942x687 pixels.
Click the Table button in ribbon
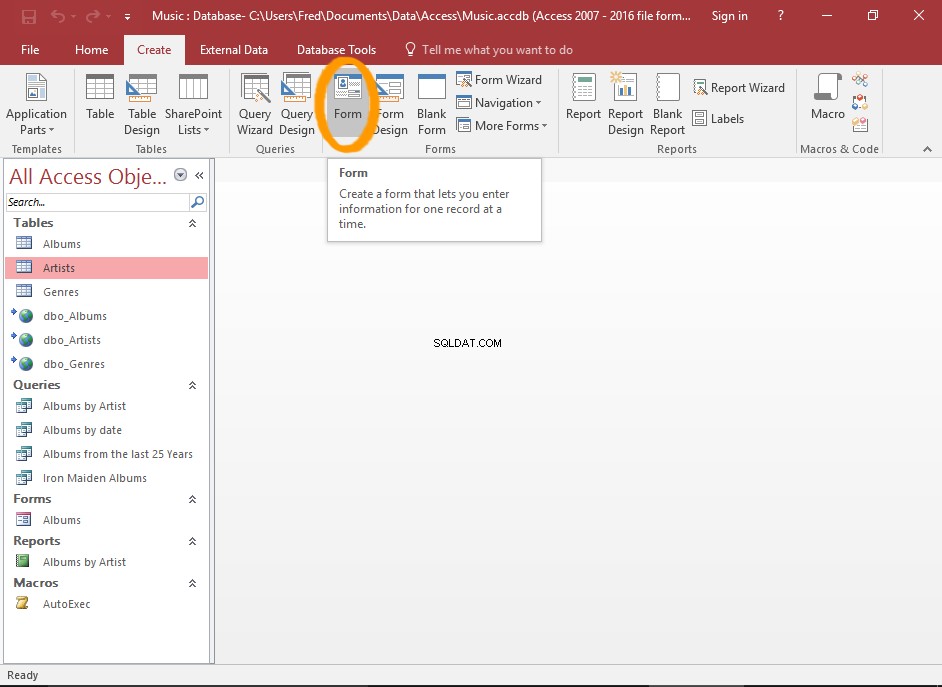pyautogui.click(x=100, y=97)
